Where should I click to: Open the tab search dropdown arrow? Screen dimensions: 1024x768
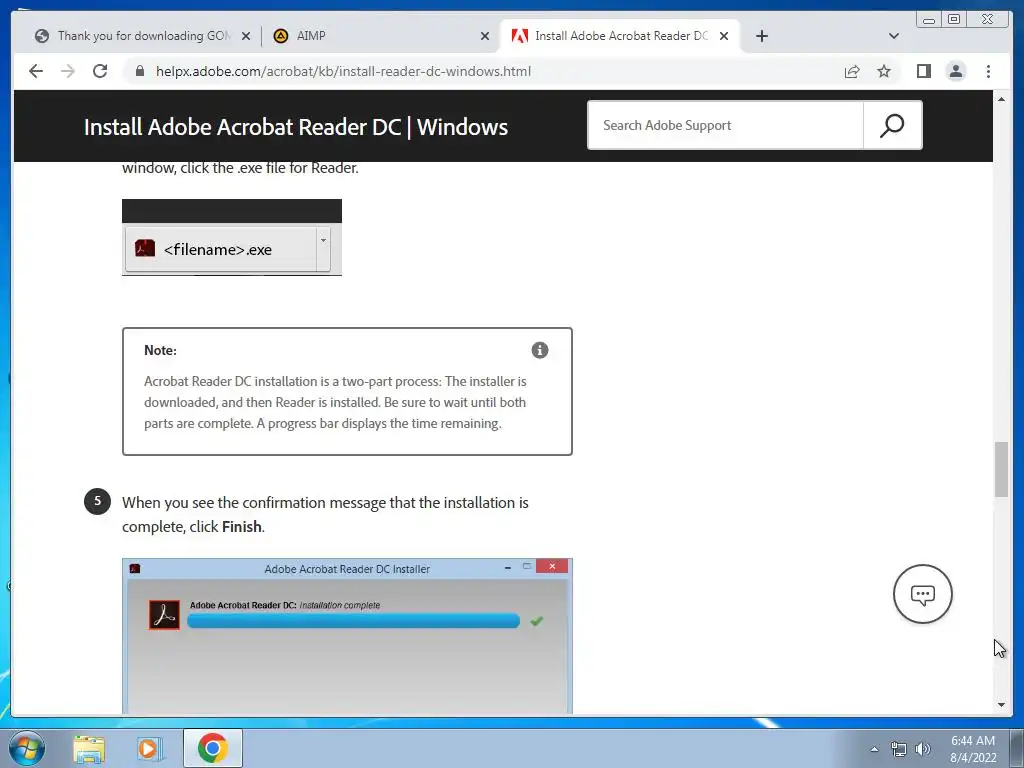tap(893, 36)
